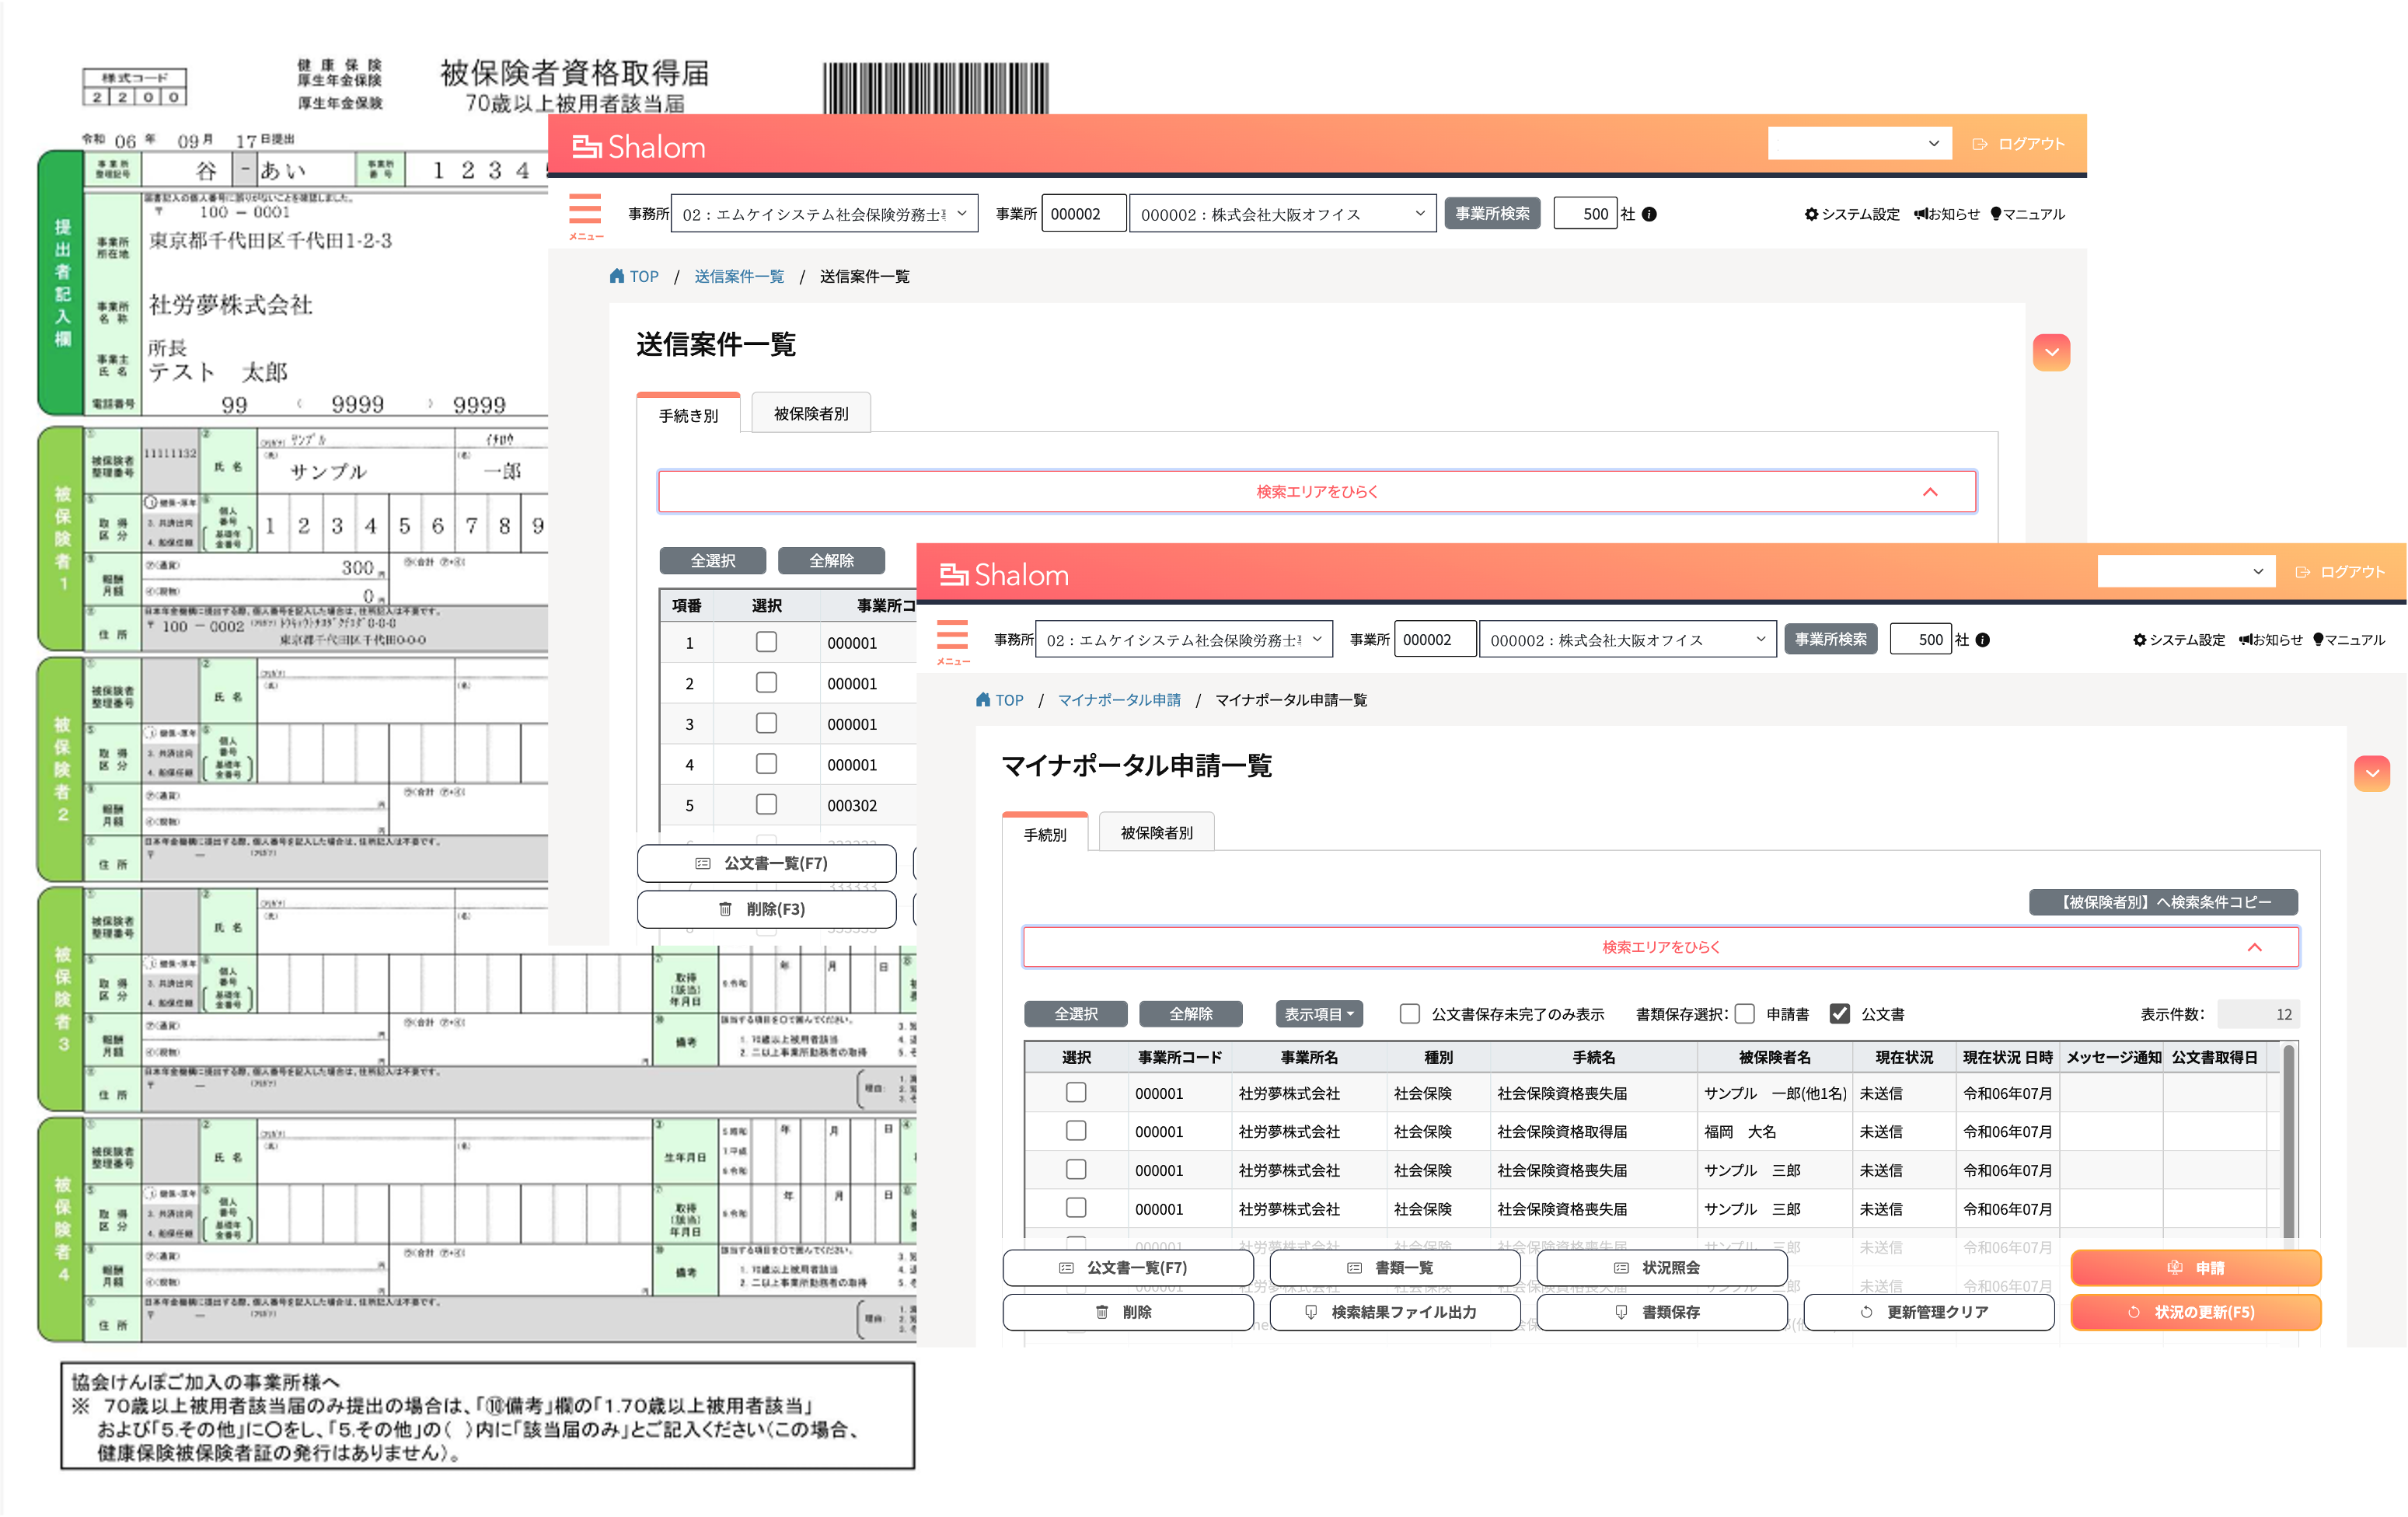
Task: Tick row 1 checkbox in the 送信案件一覧 table
Action: click(766, 642)
